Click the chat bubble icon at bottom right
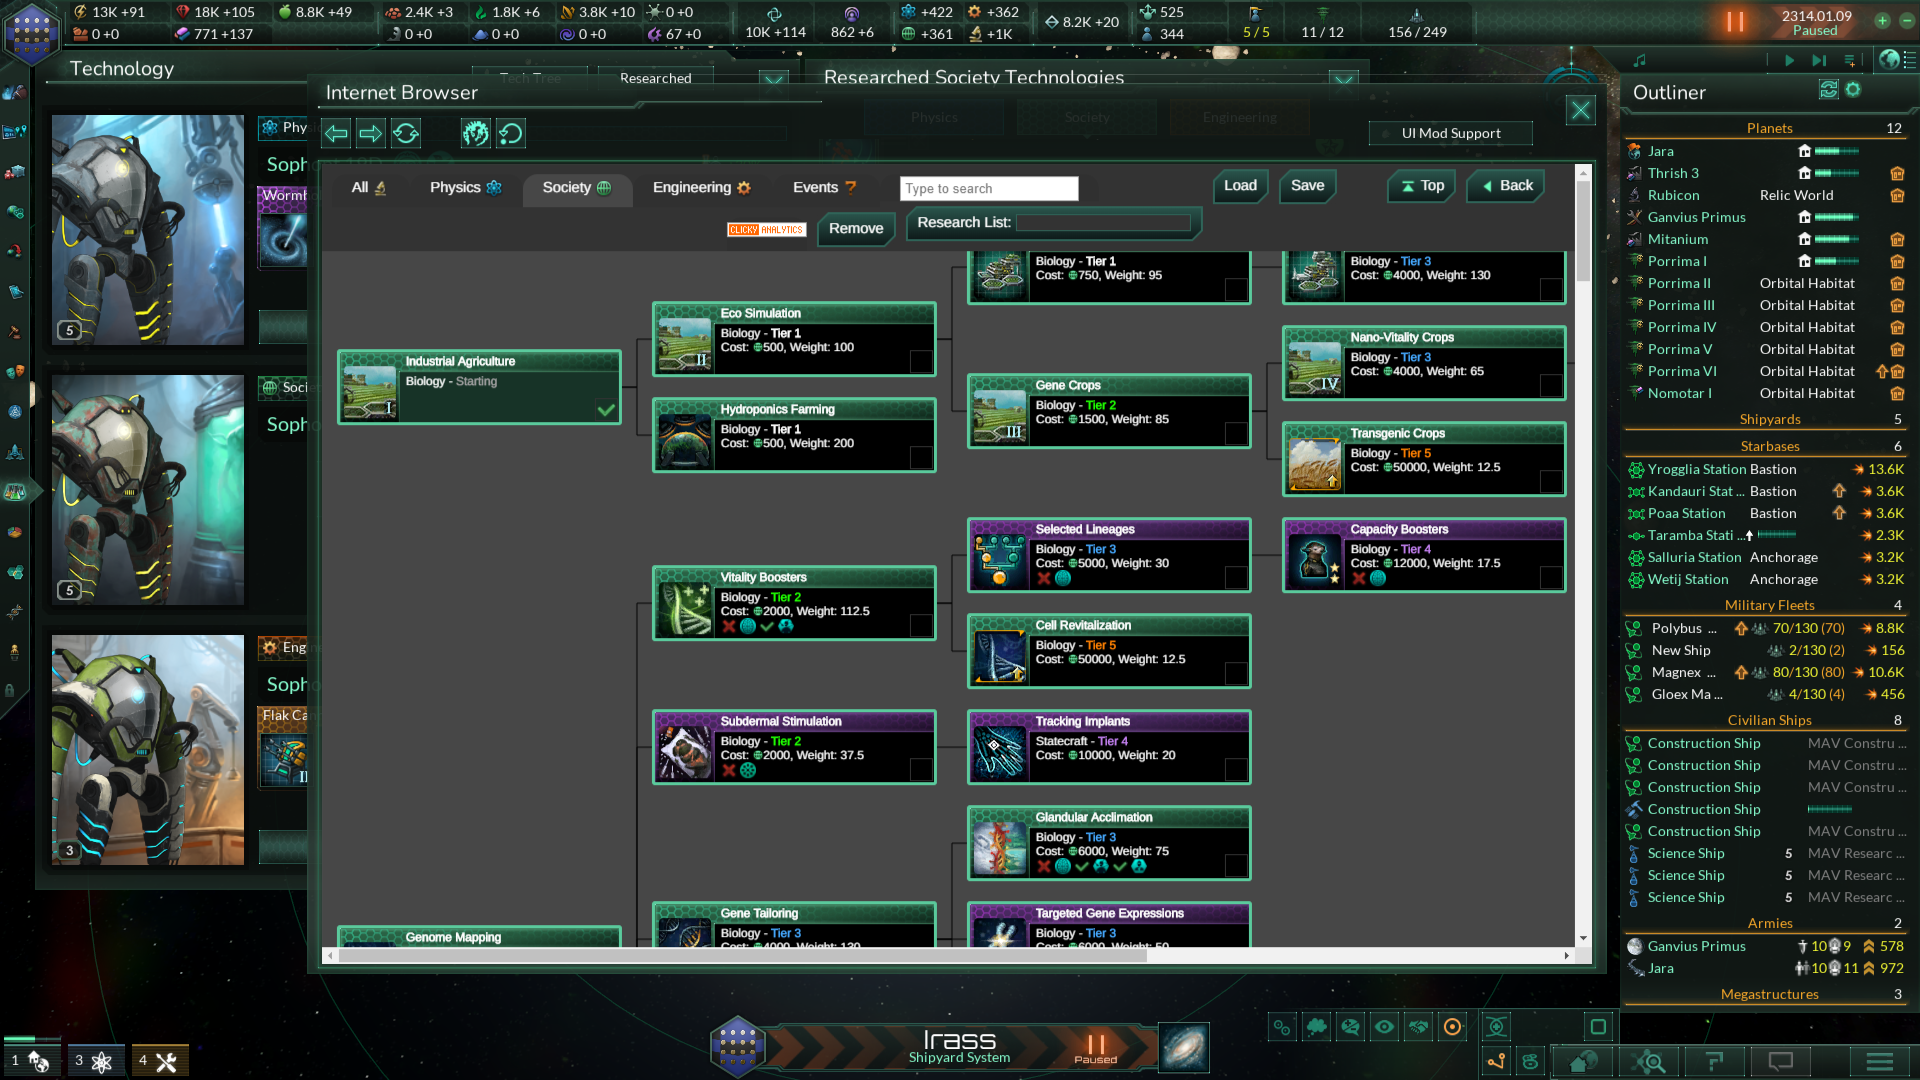Screen dimensions: 1920x1080 1781,1062
